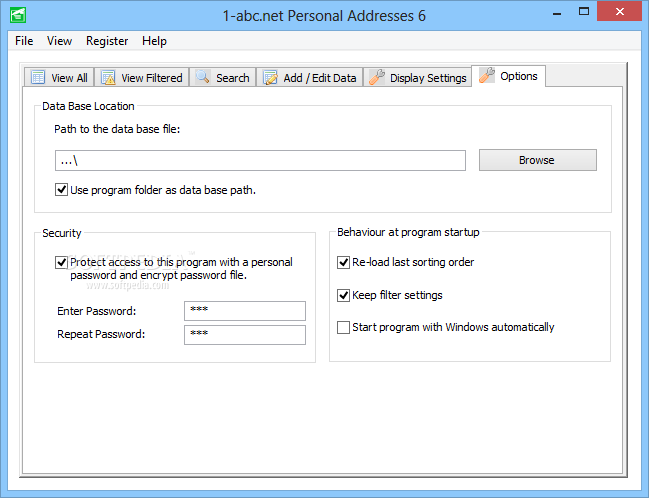649x498 pixels.
Task: Uncheck the password protection checkbox
Action: (x=62, y=262)
